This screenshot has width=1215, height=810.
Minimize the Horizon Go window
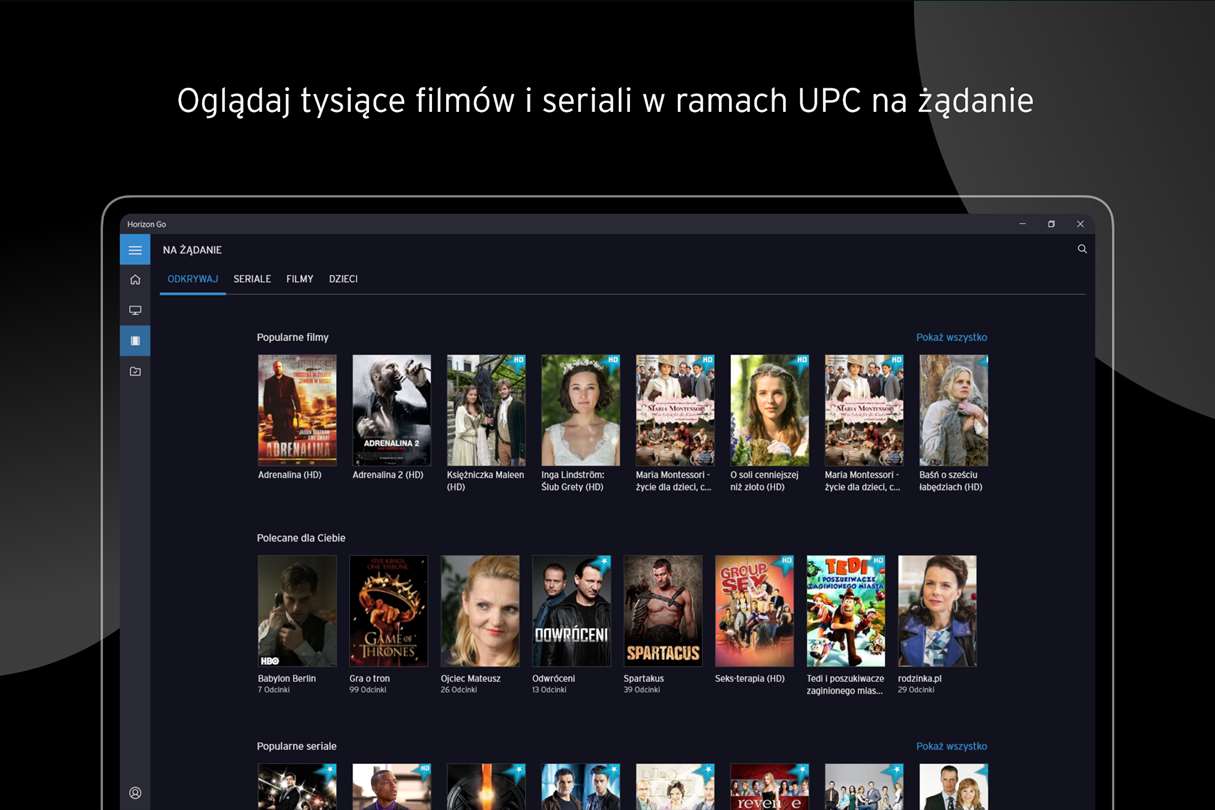pyautogui.click(x=1022, y=224)
